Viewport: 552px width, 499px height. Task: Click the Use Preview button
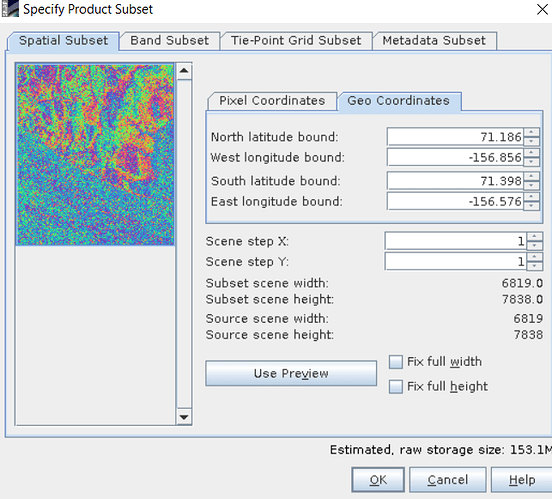pos(291,373)
